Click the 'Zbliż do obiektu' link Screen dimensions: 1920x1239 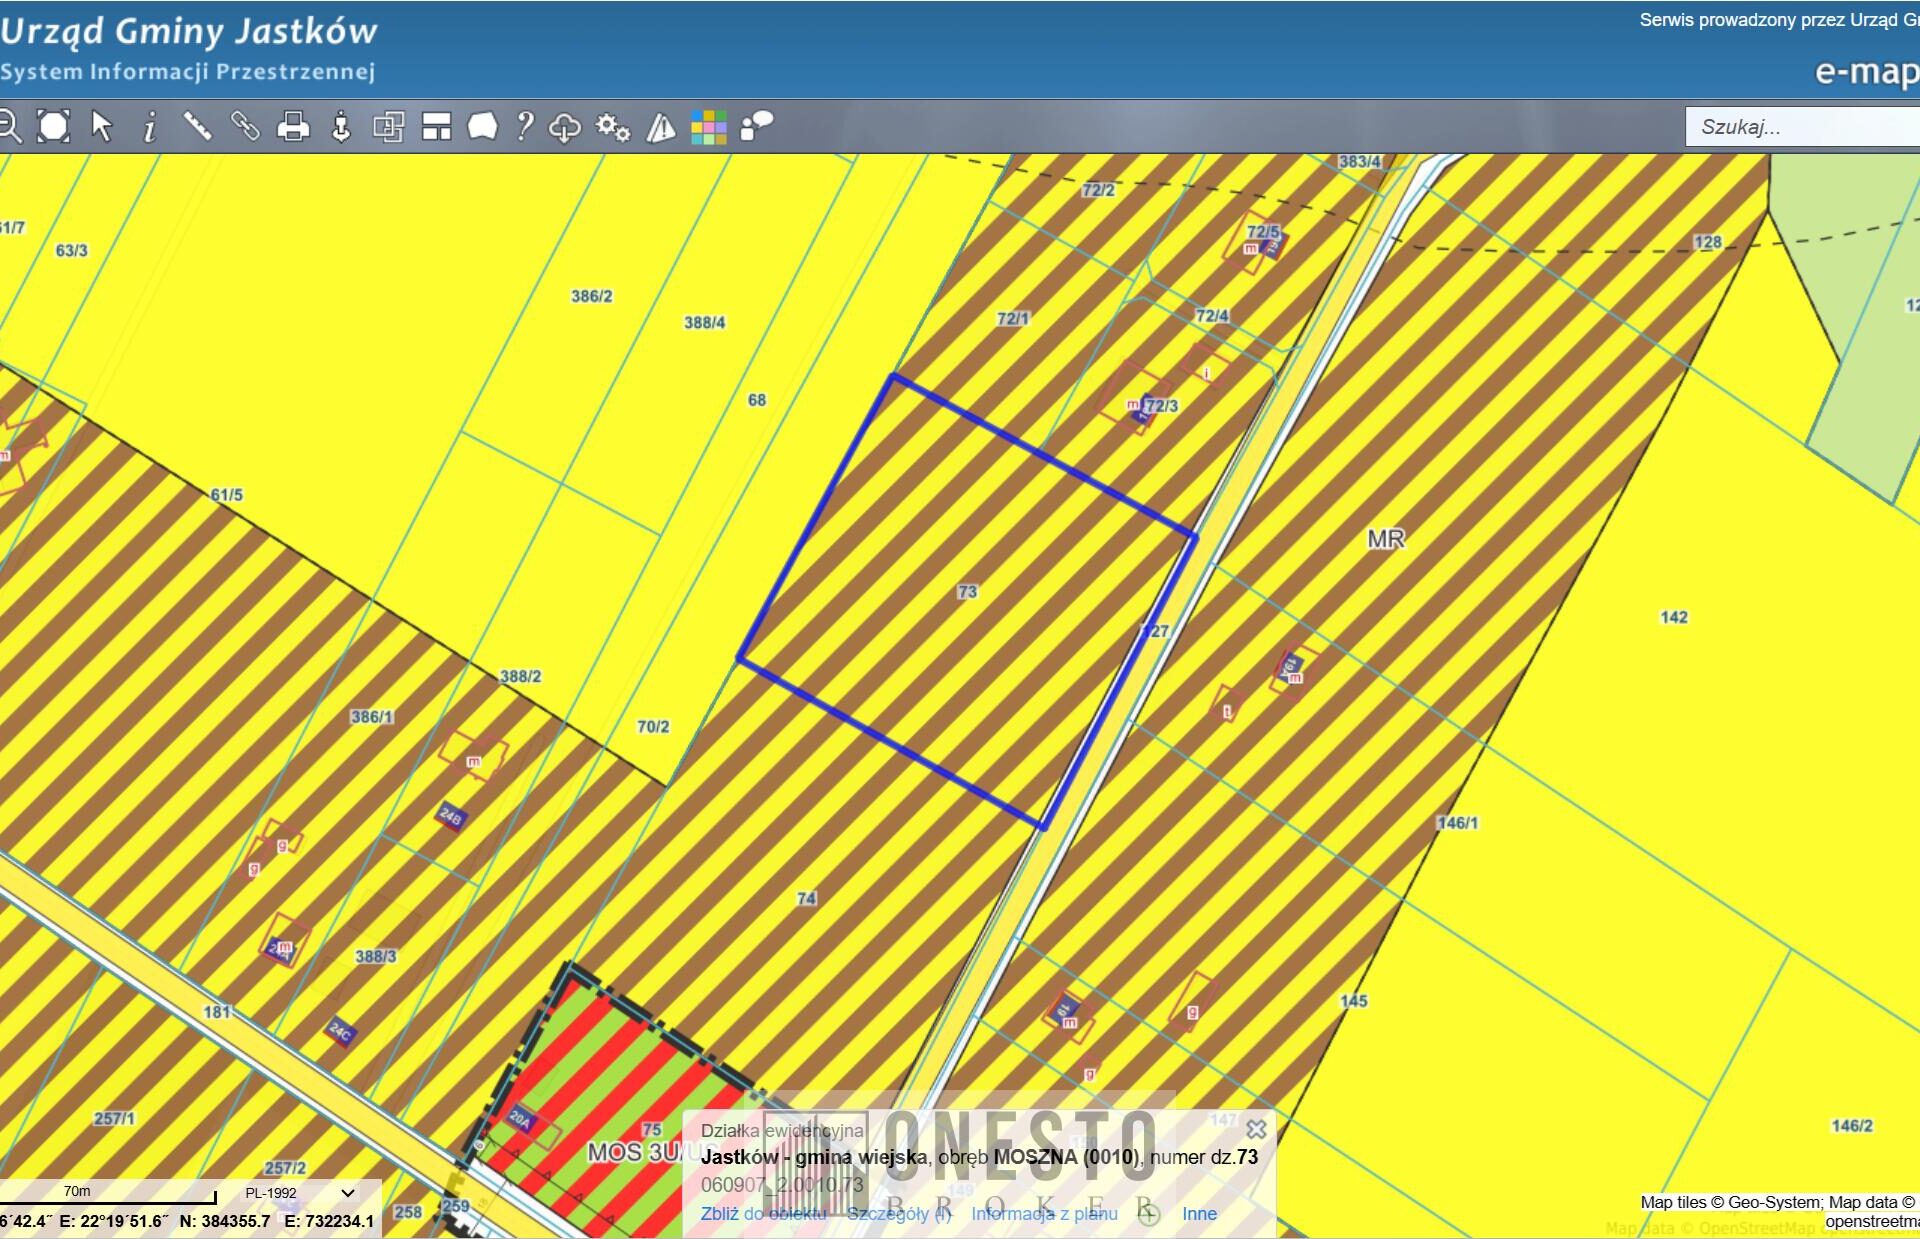point(763,1214)
